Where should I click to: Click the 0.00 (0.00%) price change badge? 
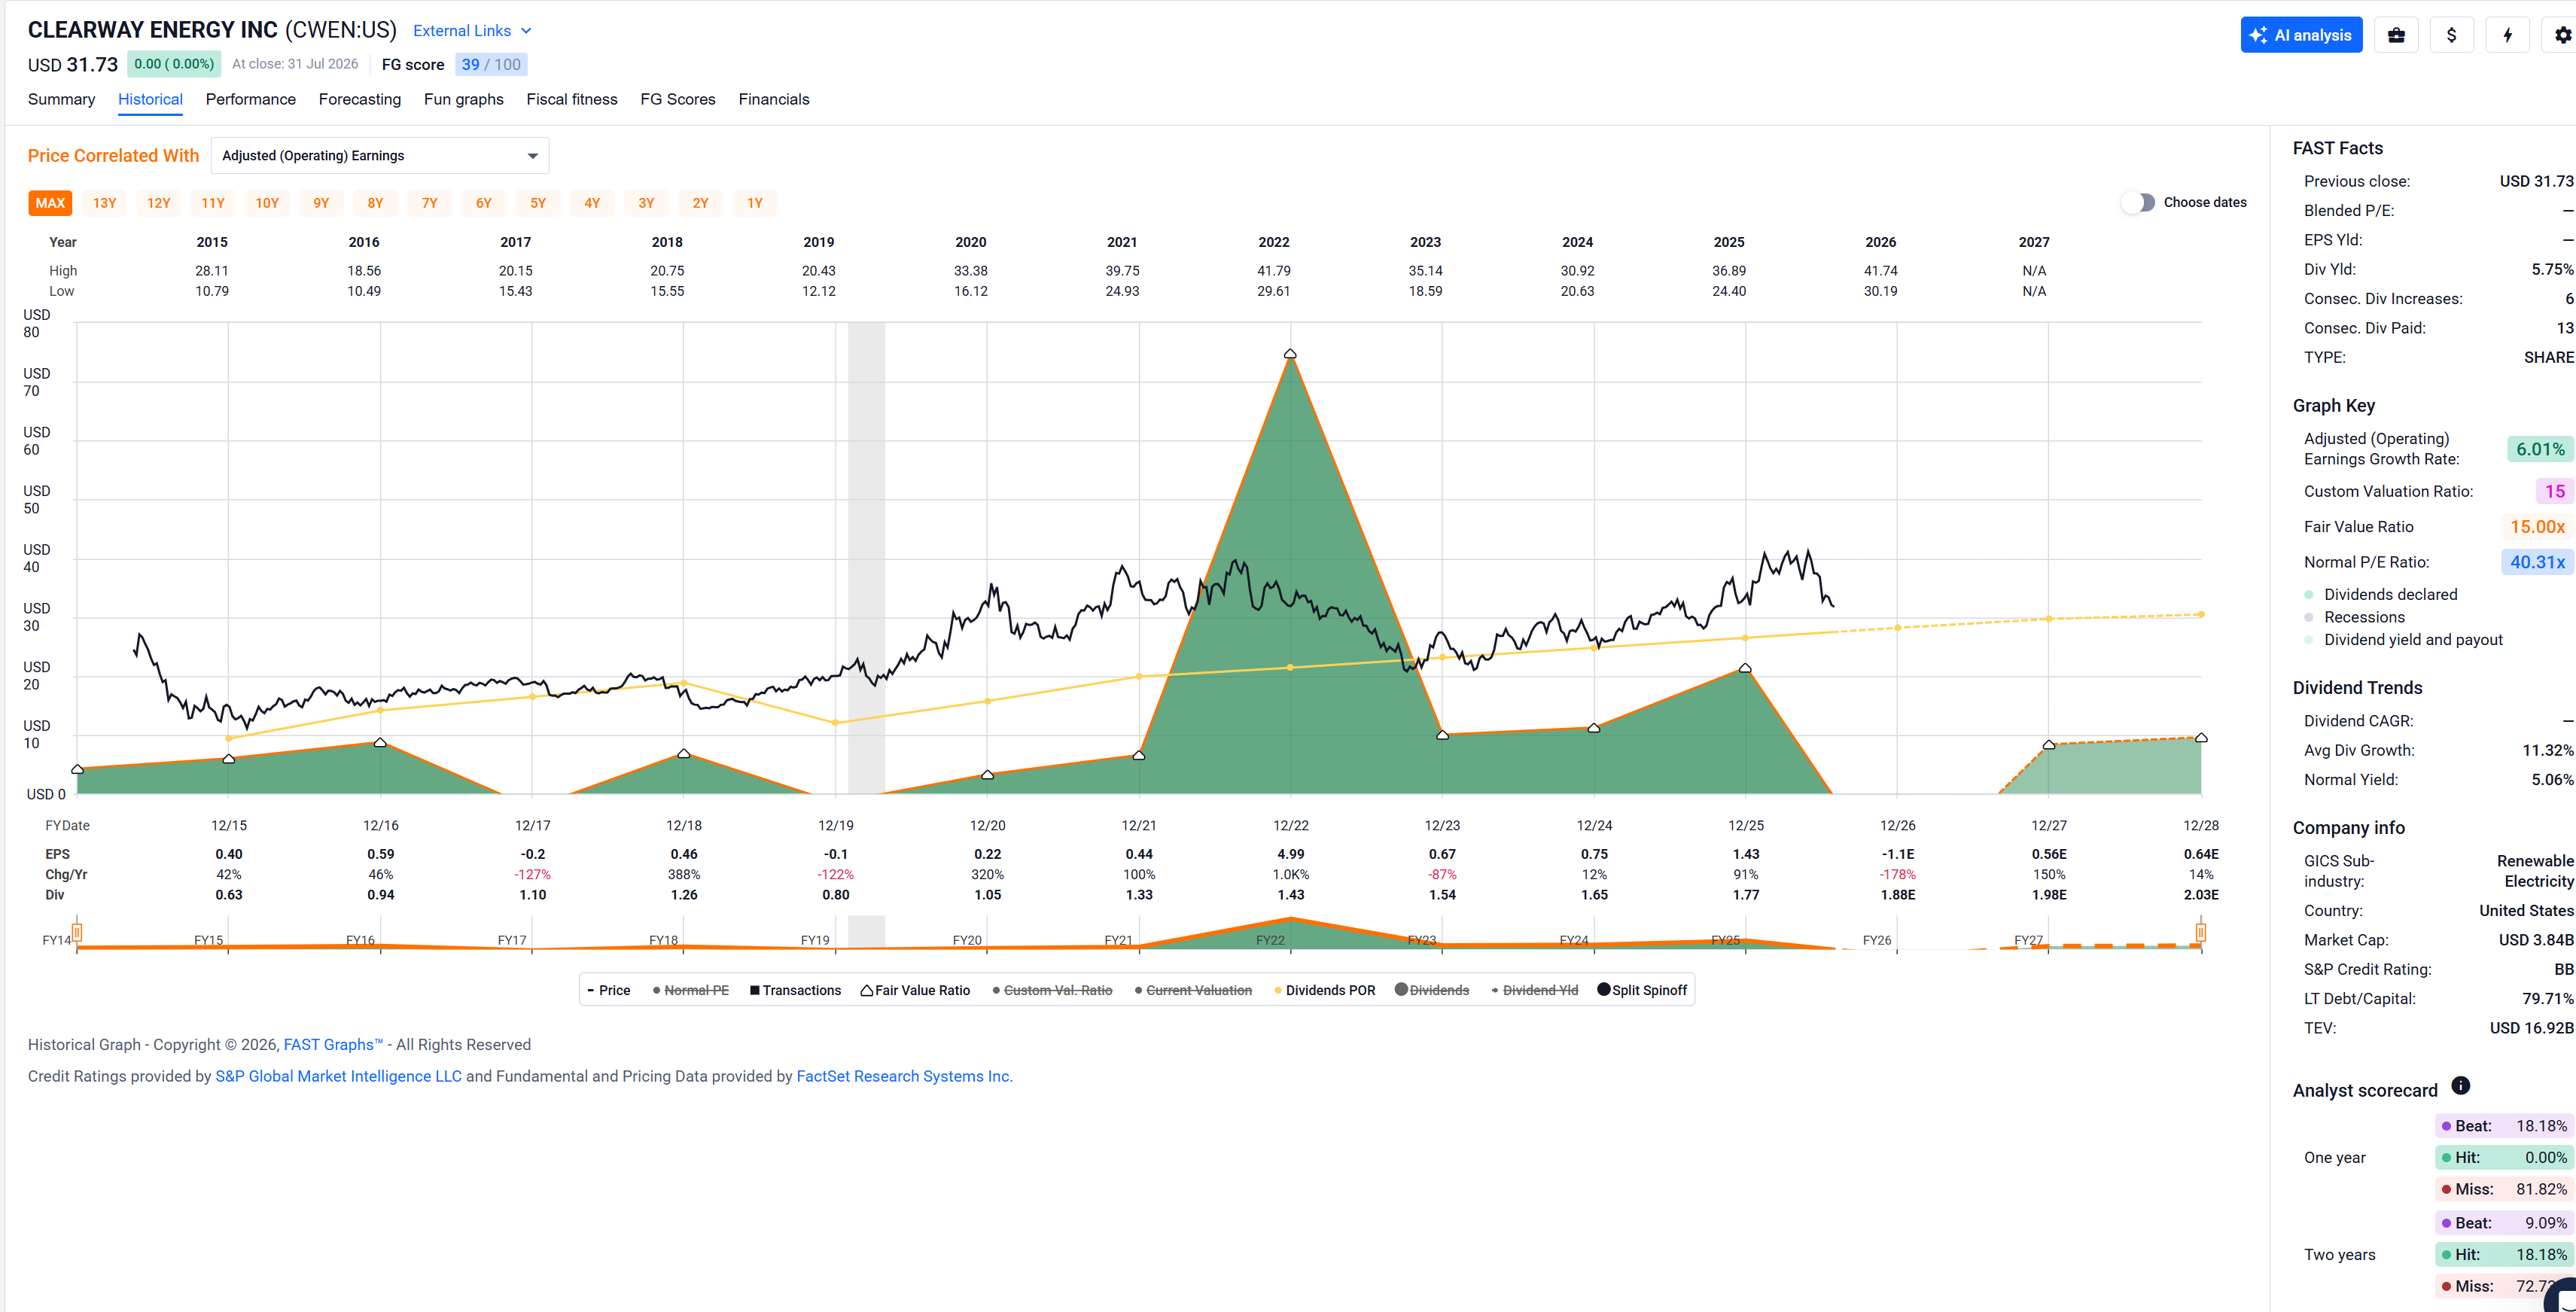pyautogui.click(x=174, y=64)
